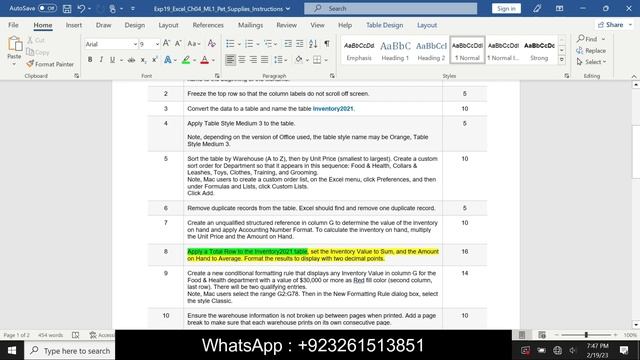Viewport: 640px width, 360px height.
Task: Apply the Emphasis style
Action: click(359, 51)
